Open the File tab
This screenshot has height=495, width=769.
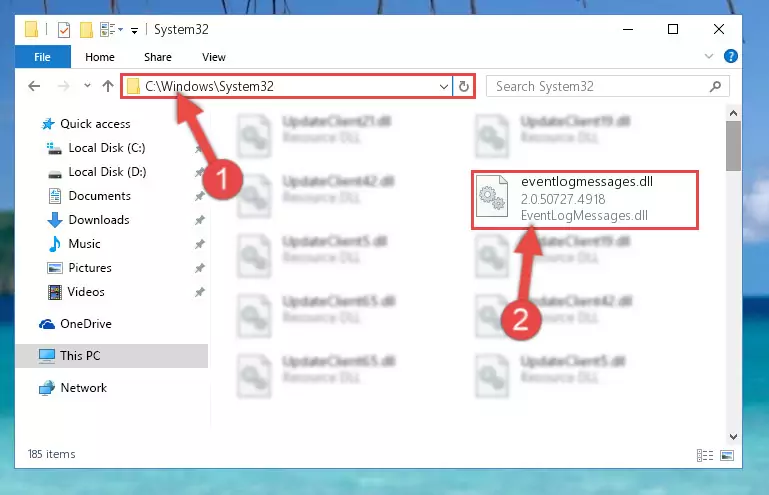pyautogui.click(x=43, y=57)
